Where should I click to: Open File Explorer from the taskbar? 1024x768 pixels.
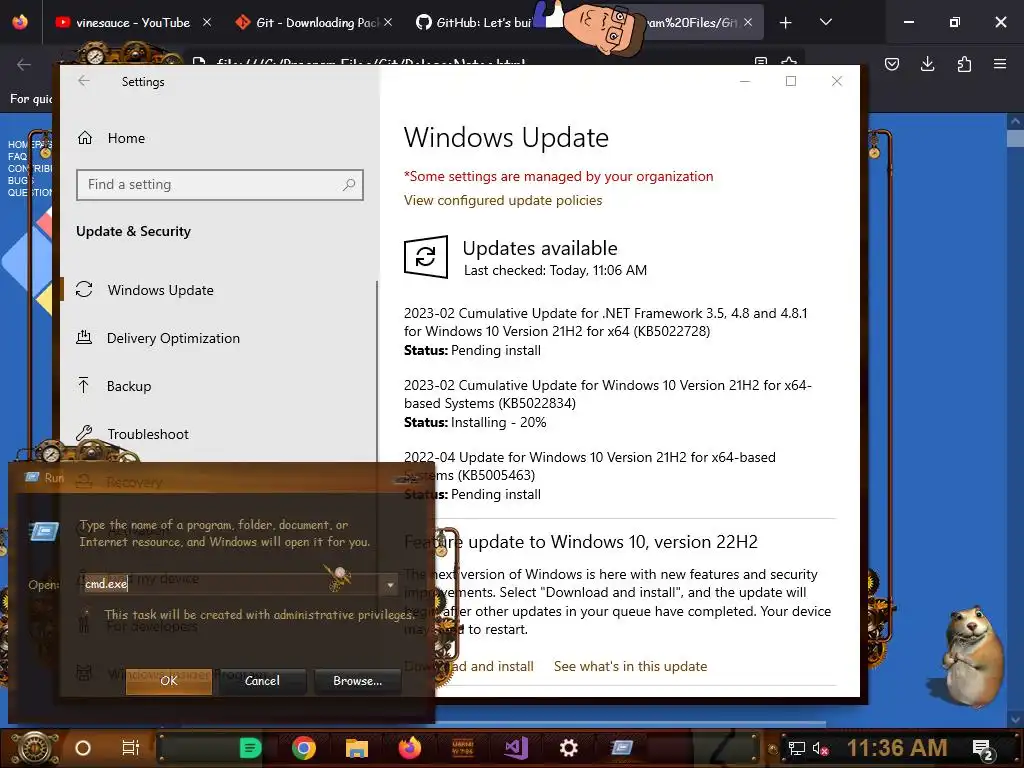(x=357, y=748)
